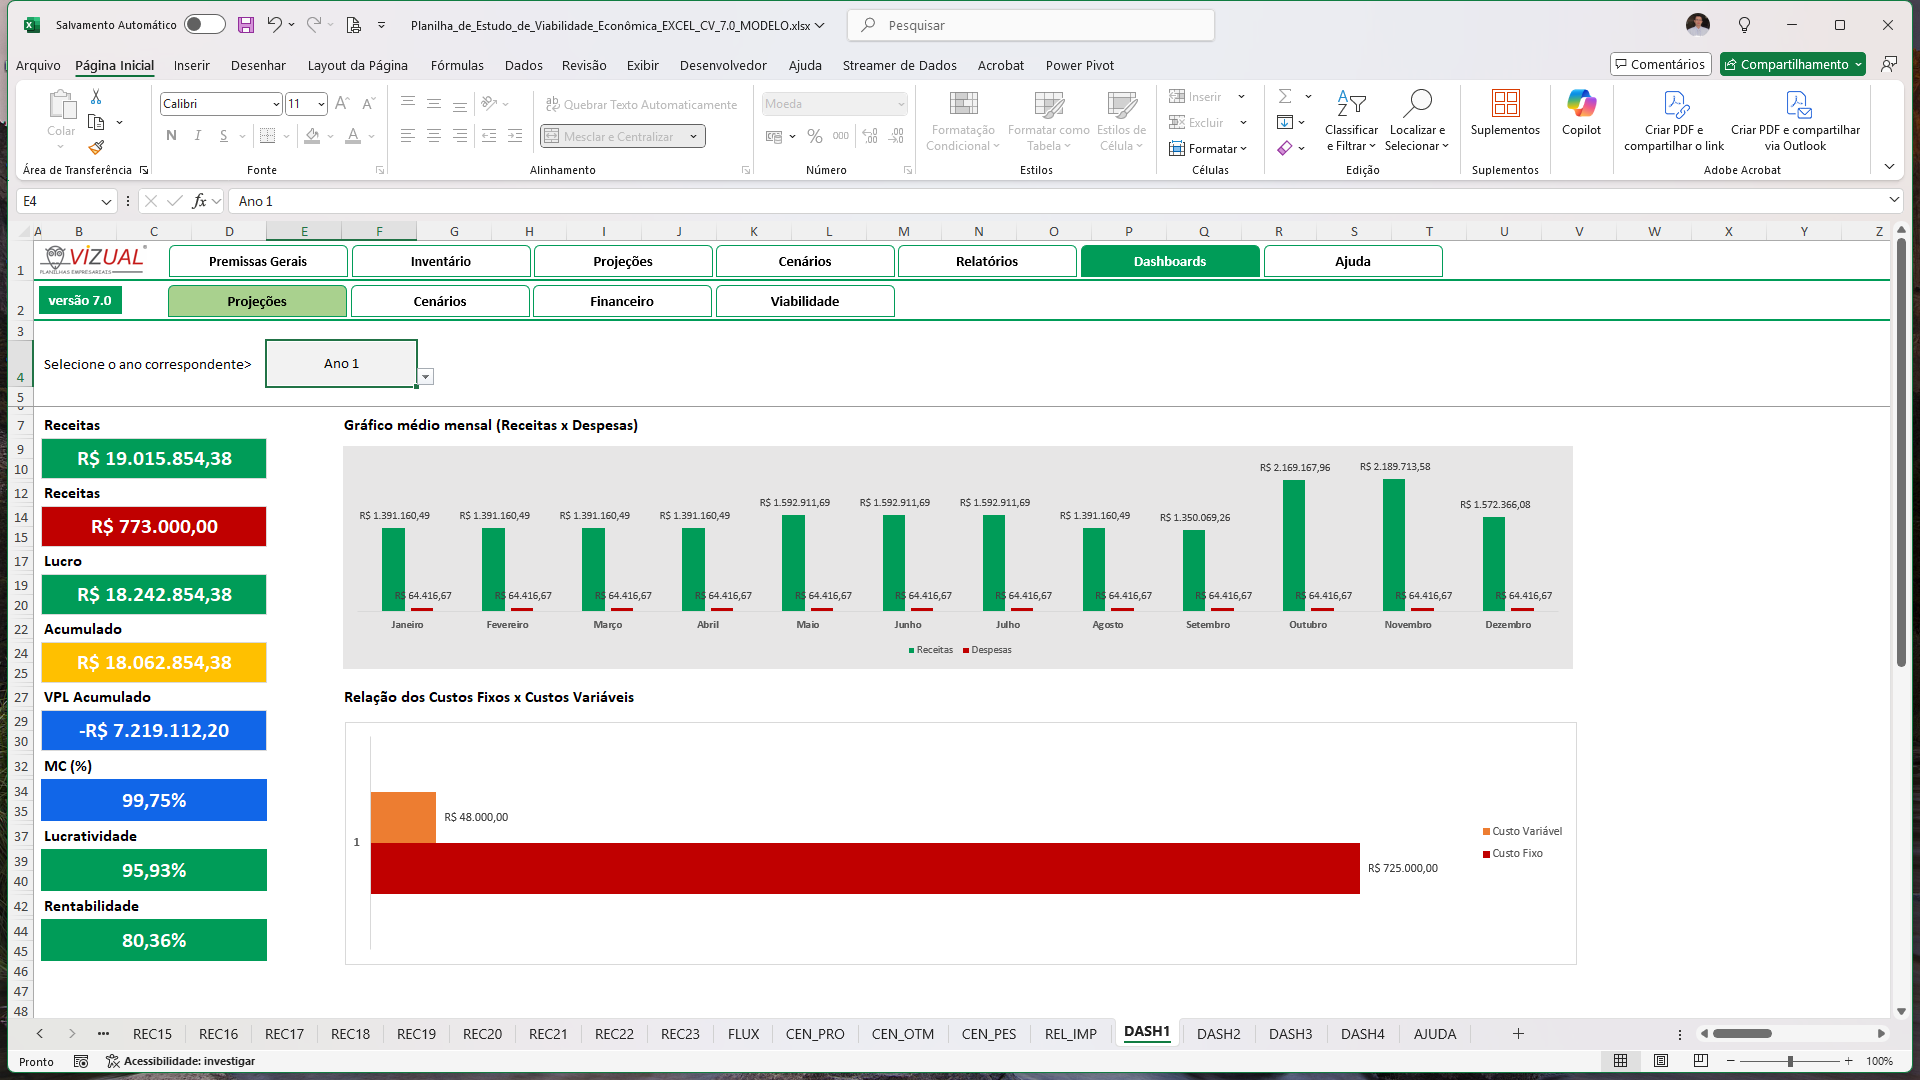Viewport: 1920px width, 1080px height.
Task: Click the insert function fx icon
Action: point(199,201)
